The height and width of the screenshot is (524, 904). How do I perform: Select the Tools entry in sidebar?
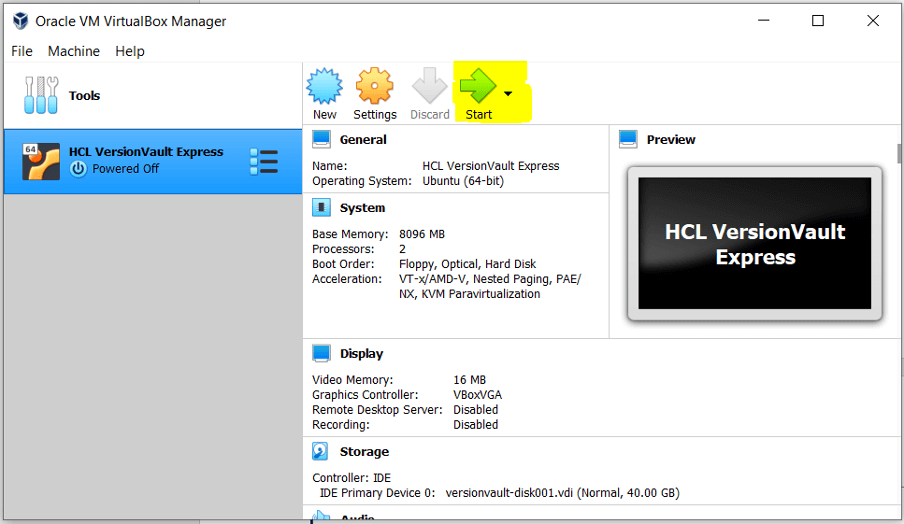pyautogui.click(x=153, y=96)
